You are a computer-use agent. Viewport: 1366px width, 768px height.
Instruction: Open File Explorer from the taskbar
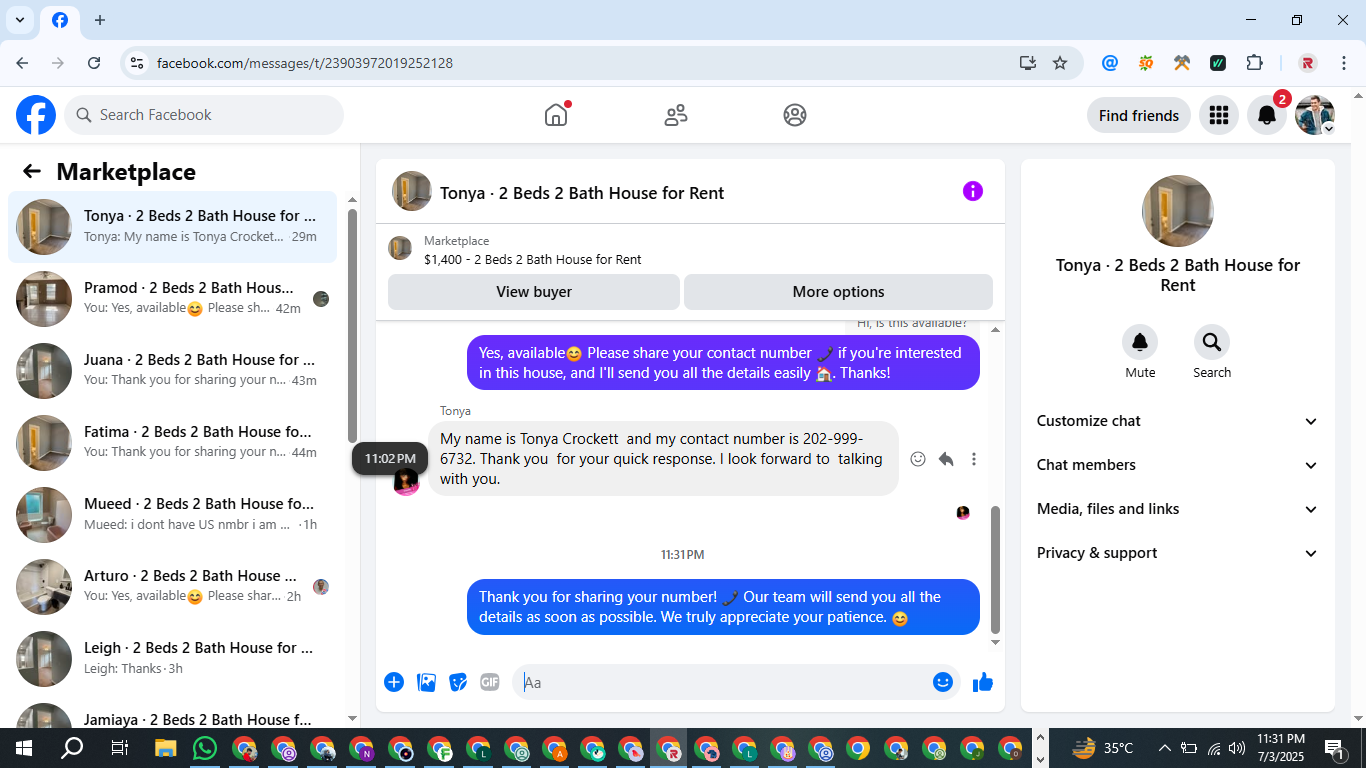point(166,748)
